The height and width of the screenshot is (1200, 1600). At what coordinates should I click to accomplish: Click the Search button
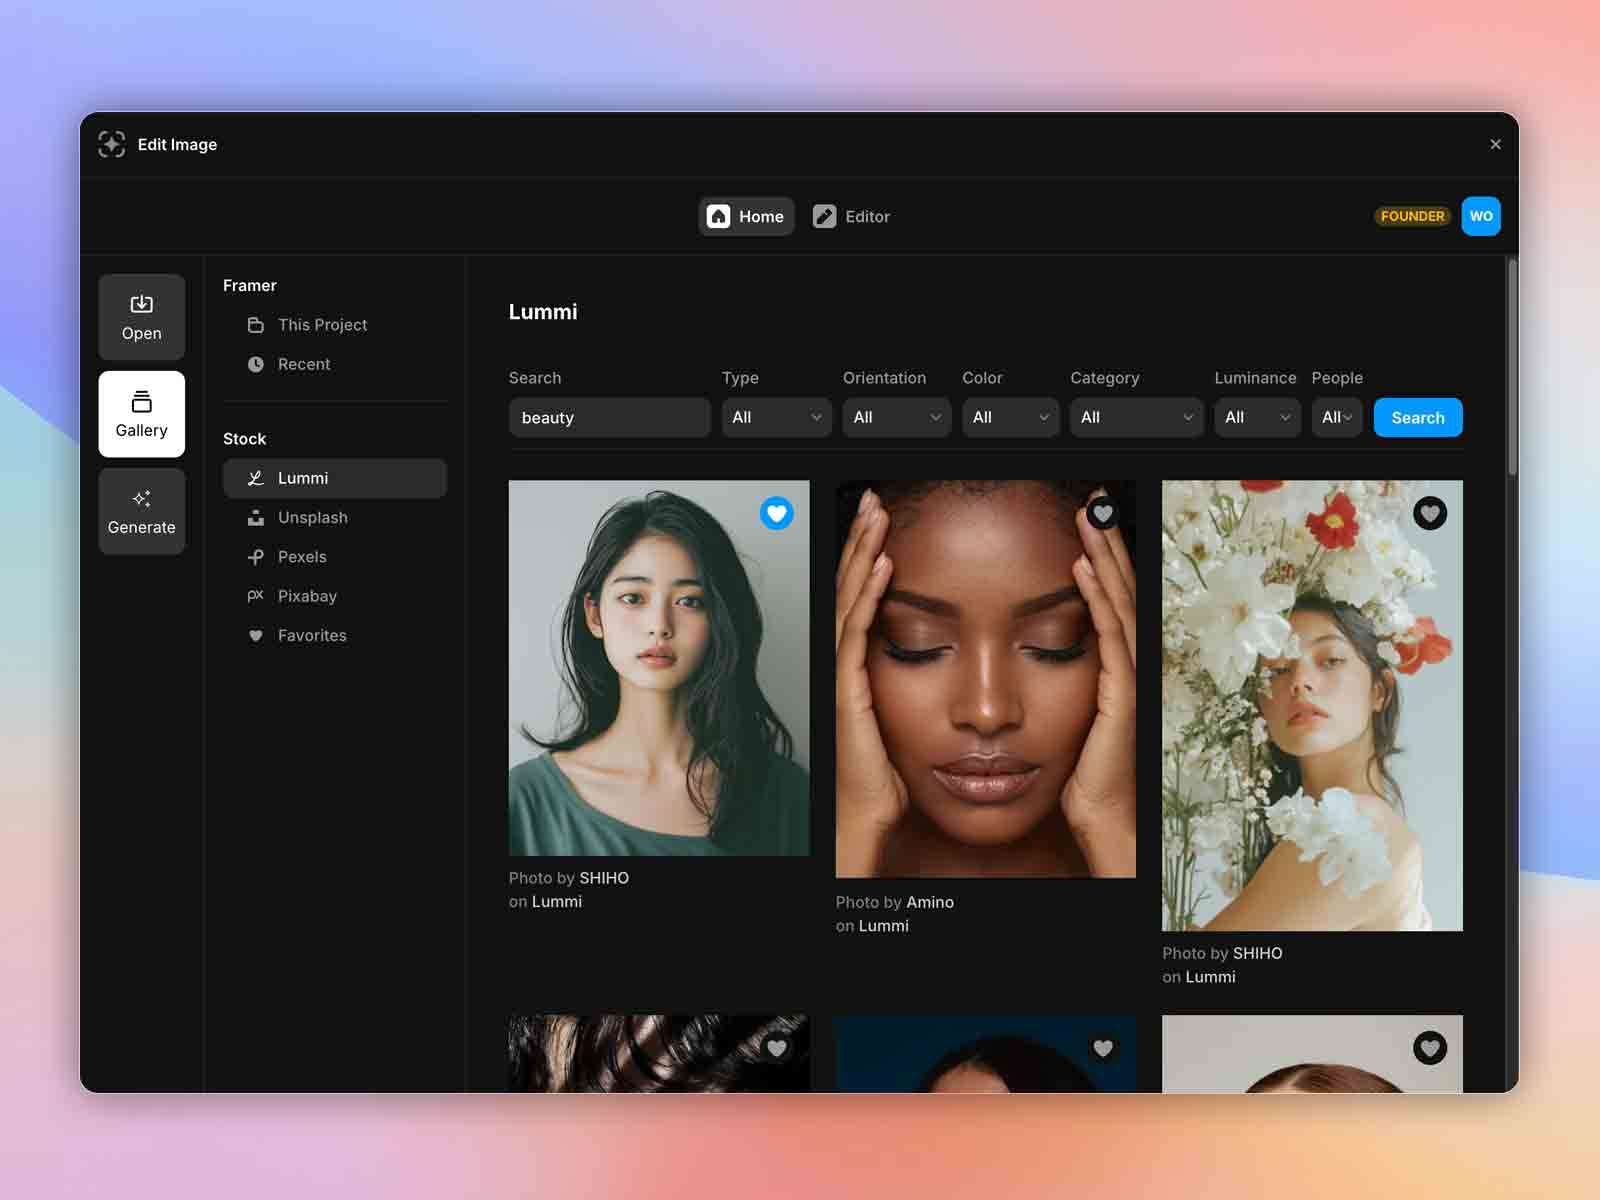[x=1417, y=417]
